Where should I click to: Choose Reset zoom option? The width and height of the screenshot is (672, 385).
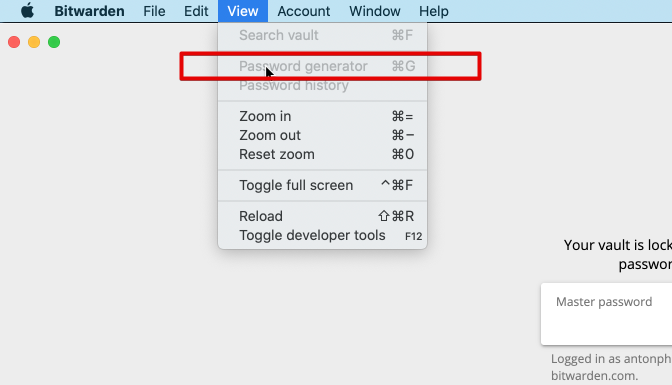[322, 154]
